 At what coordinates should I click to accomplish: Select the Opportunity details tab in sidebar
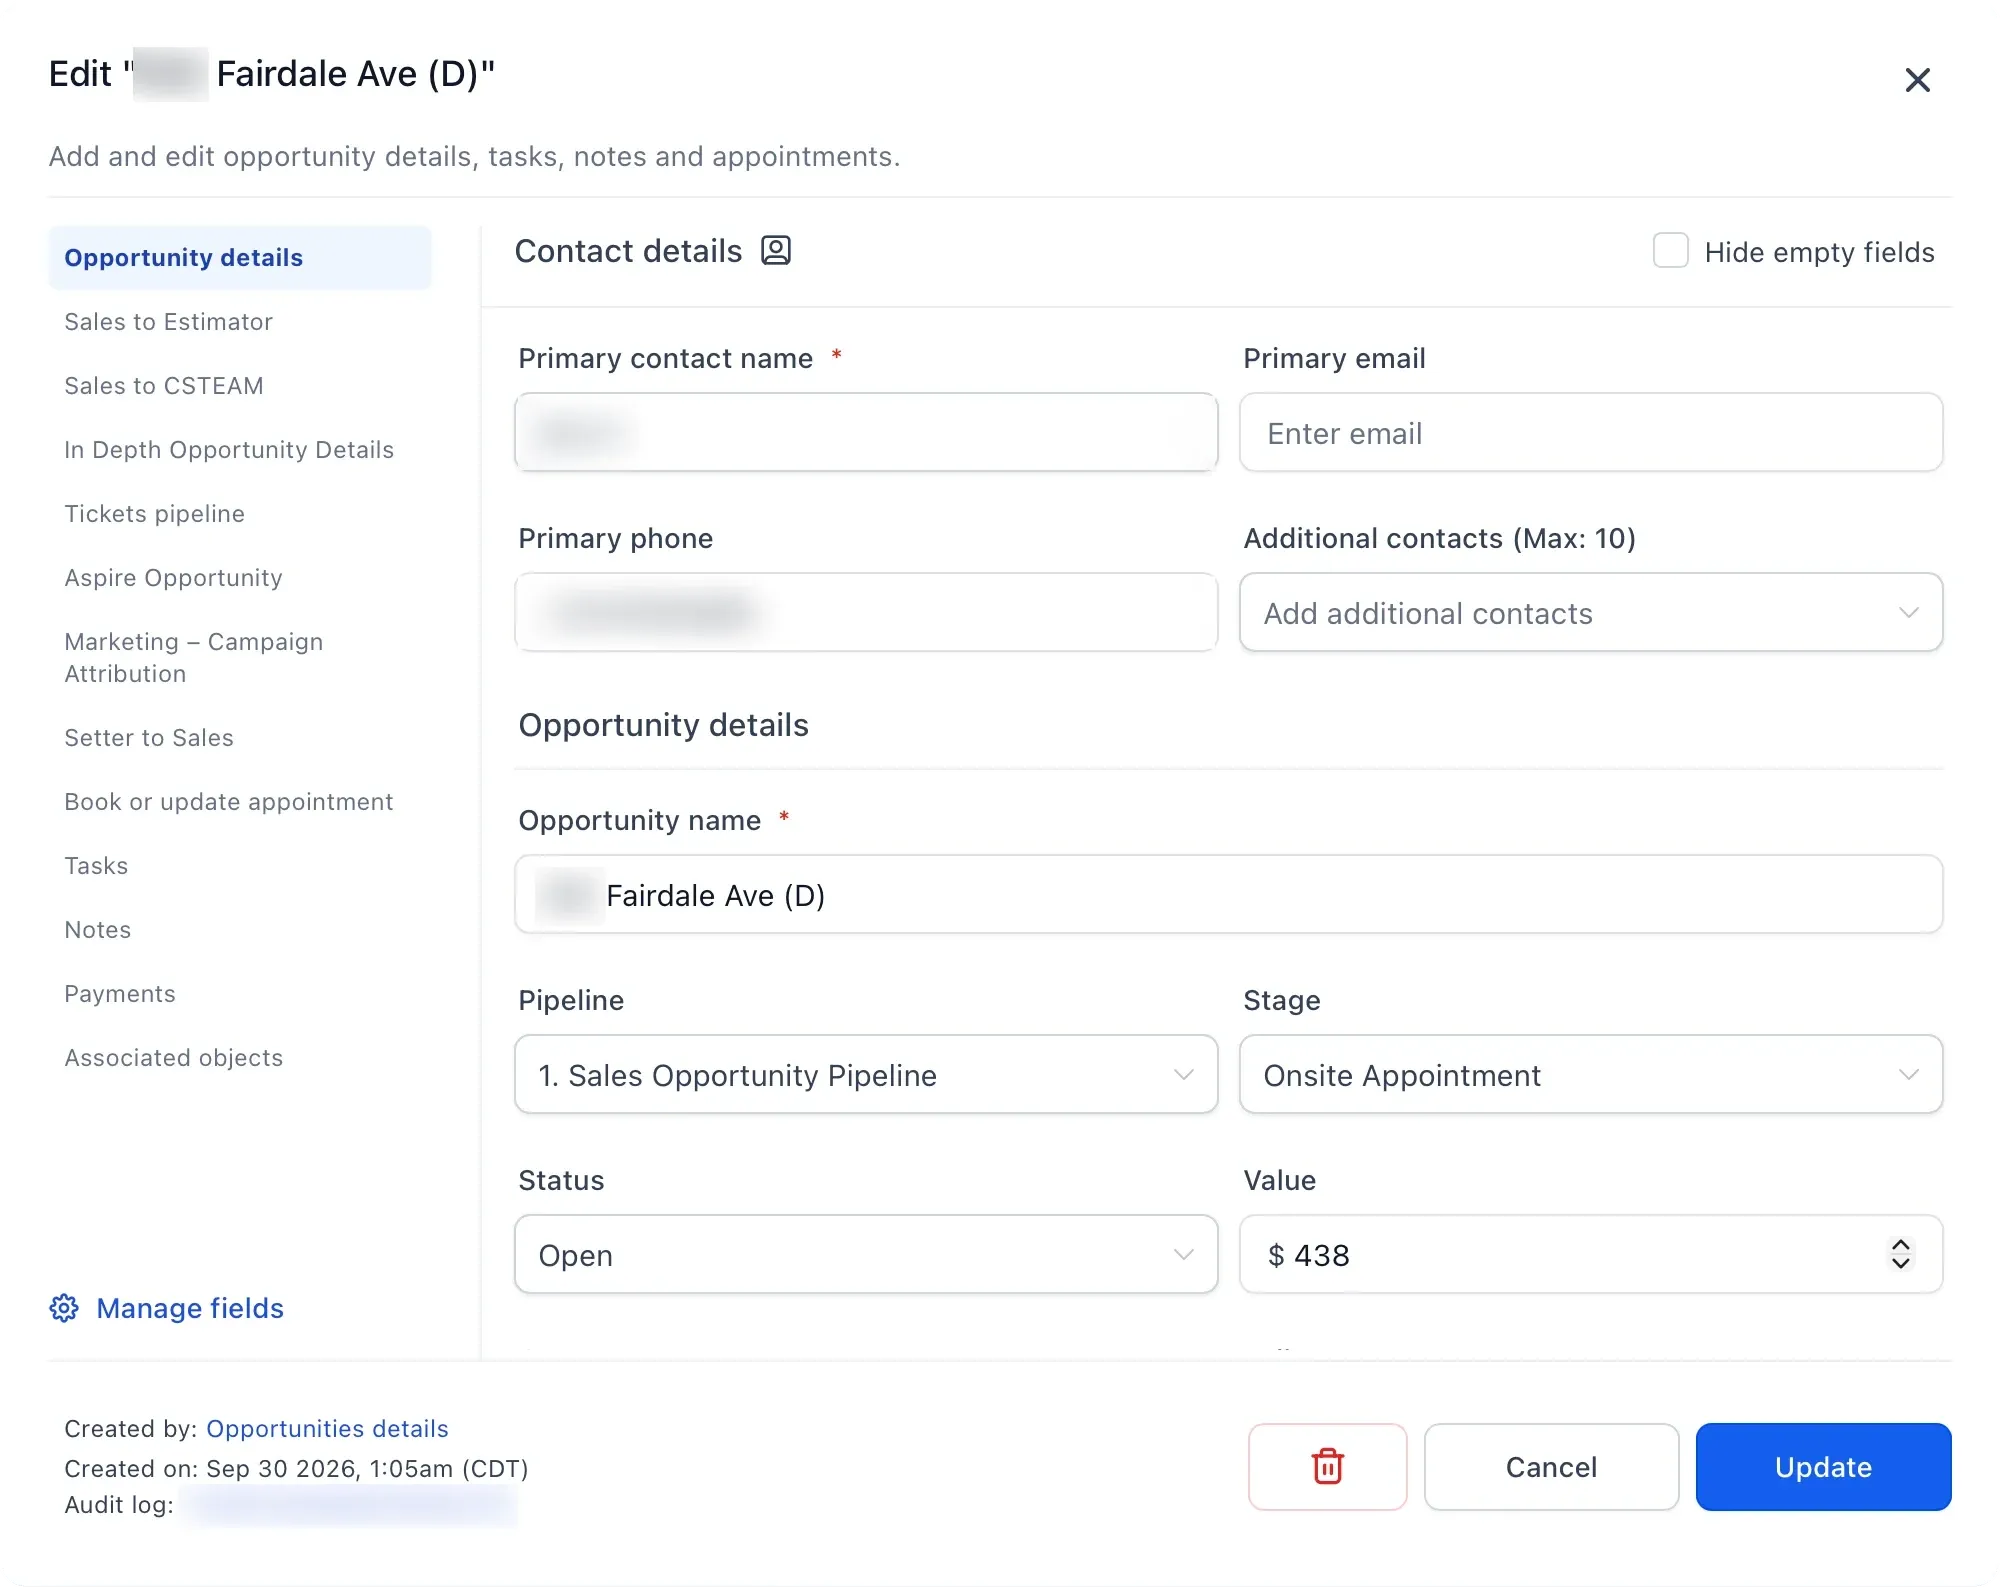point(240,258)
